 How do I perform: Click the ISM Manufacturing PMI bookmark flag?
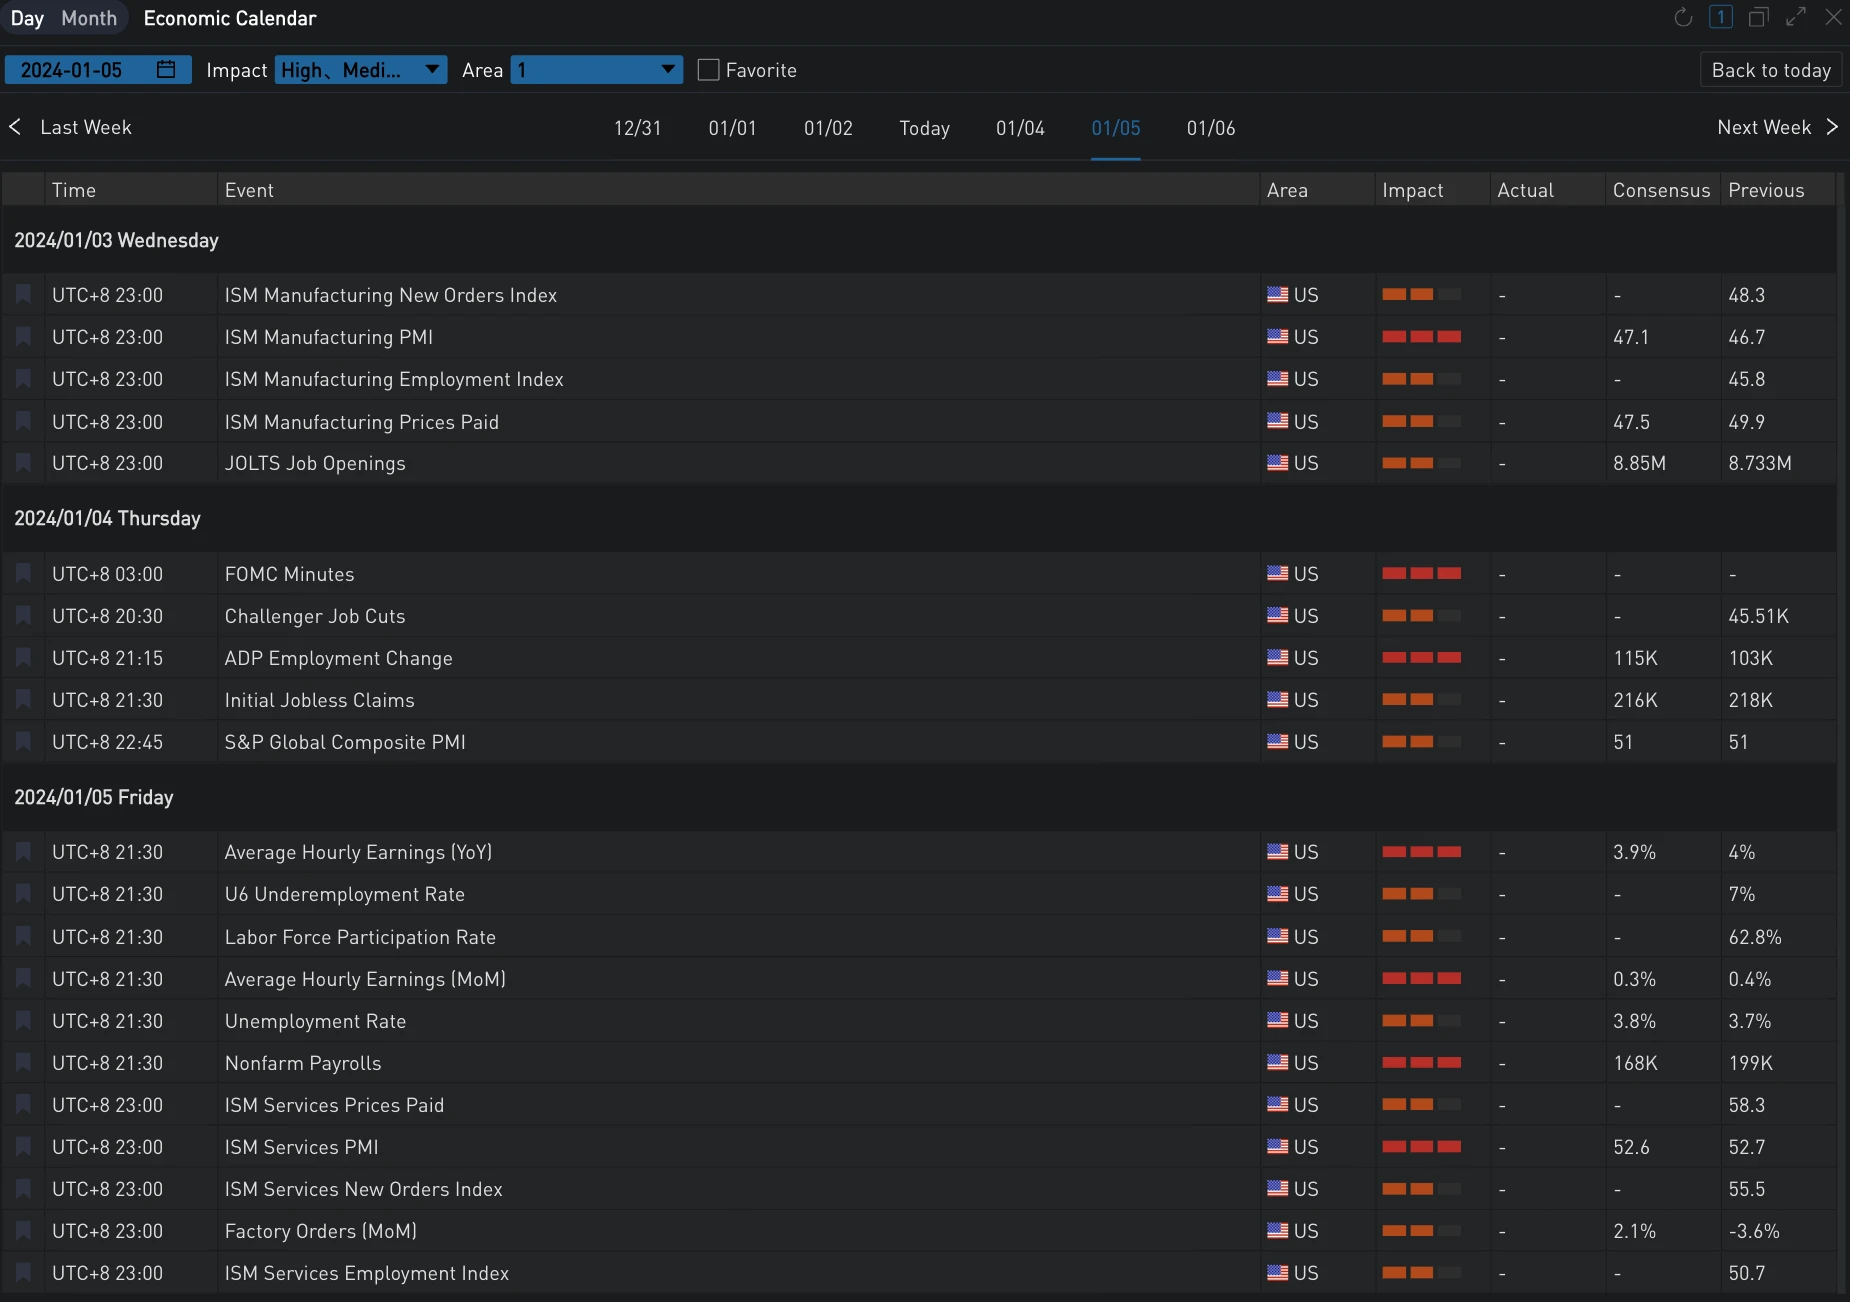click(x=23, y=337)
